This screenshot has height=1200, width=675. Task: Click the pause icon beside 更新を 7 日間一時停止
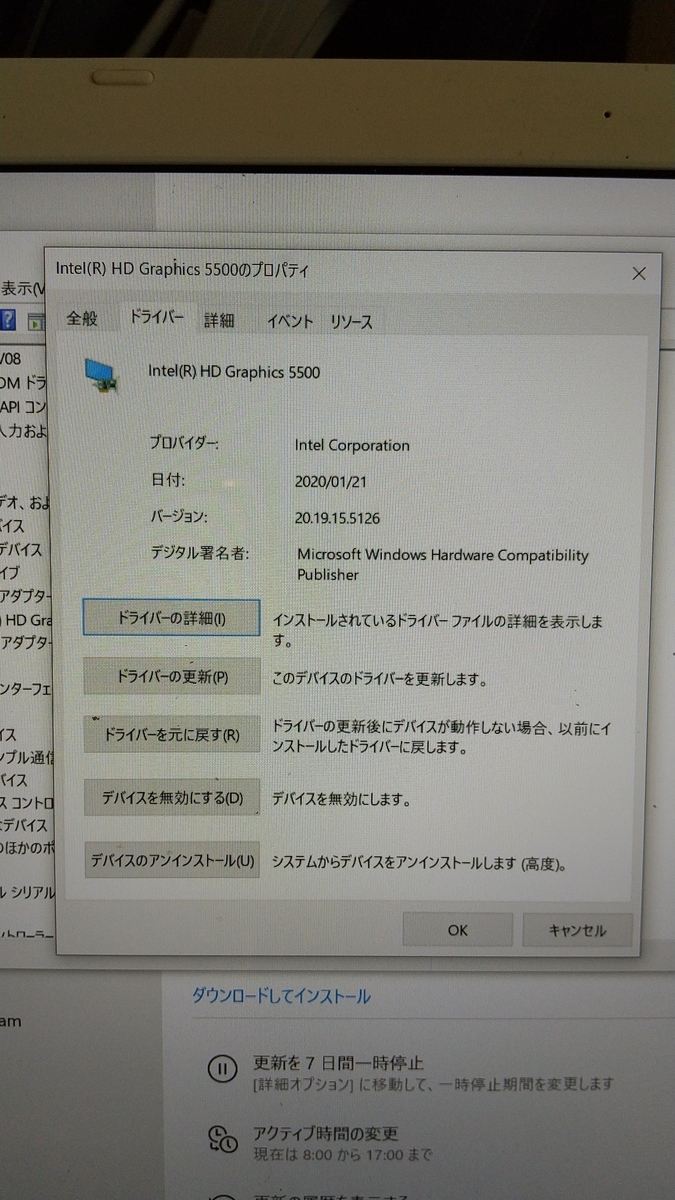222,1069
